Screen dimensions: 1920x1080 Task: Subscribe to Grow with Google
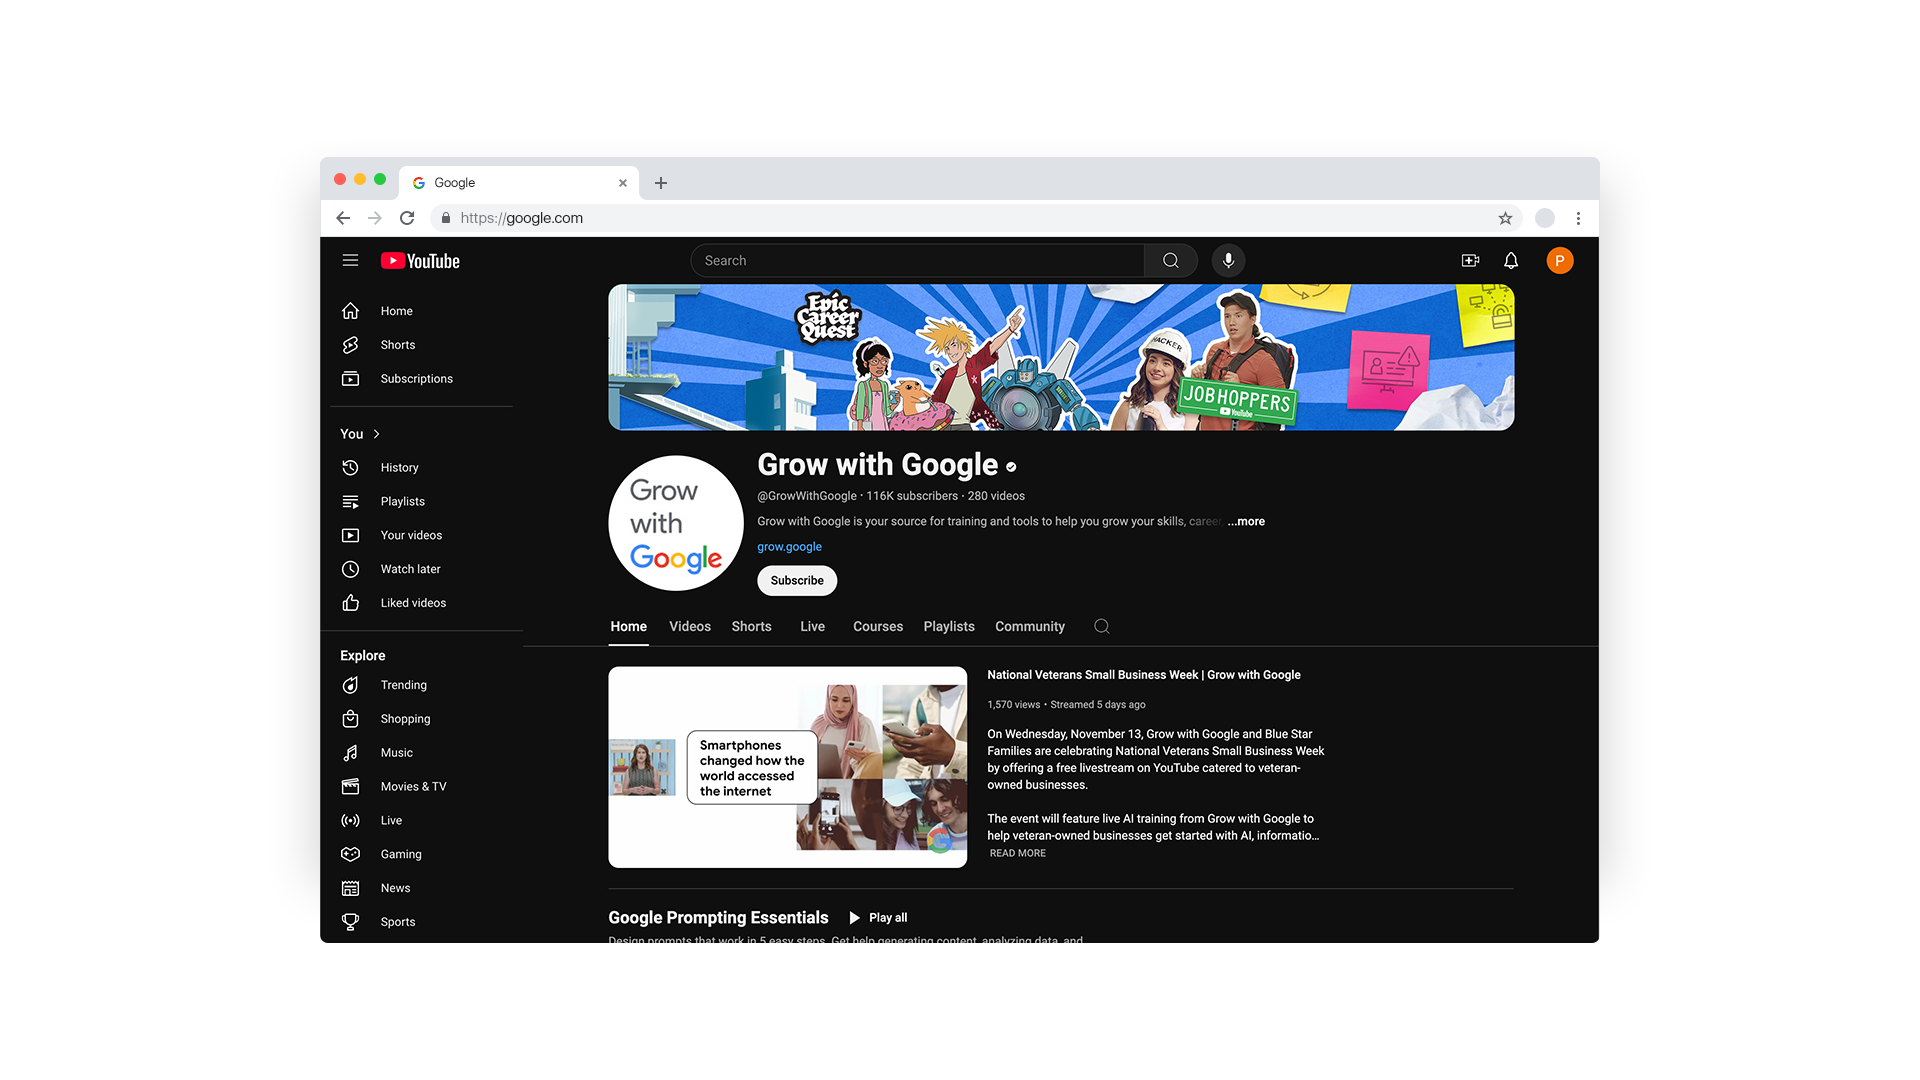coord(796,580)
